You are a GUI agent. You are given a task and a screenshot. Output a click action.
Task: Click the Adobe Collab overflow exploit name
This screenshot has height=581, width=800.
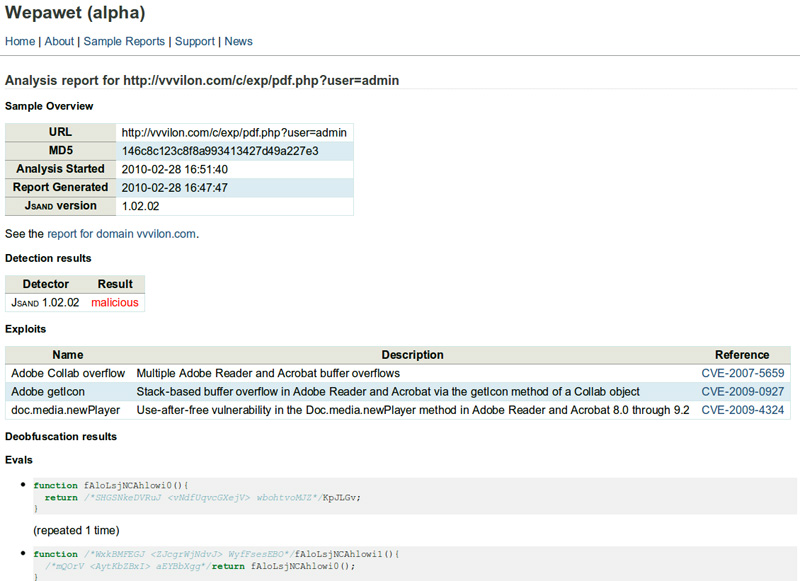(69, 372)
